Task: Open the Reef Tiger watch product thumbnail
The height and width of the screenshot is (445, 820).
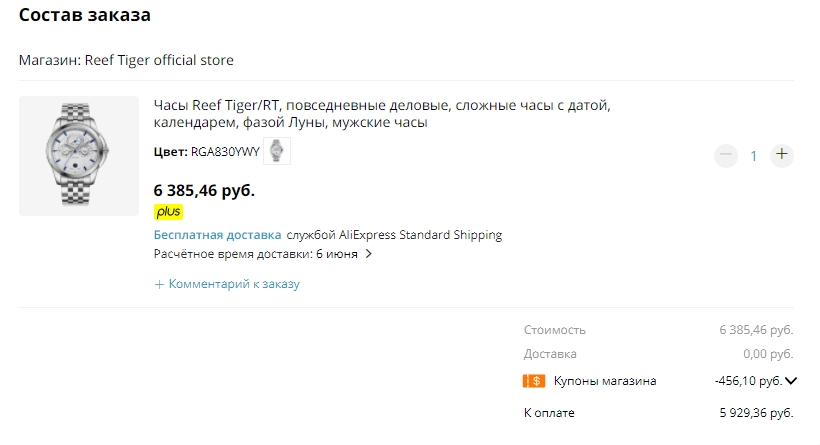Action: click(79, 156)
